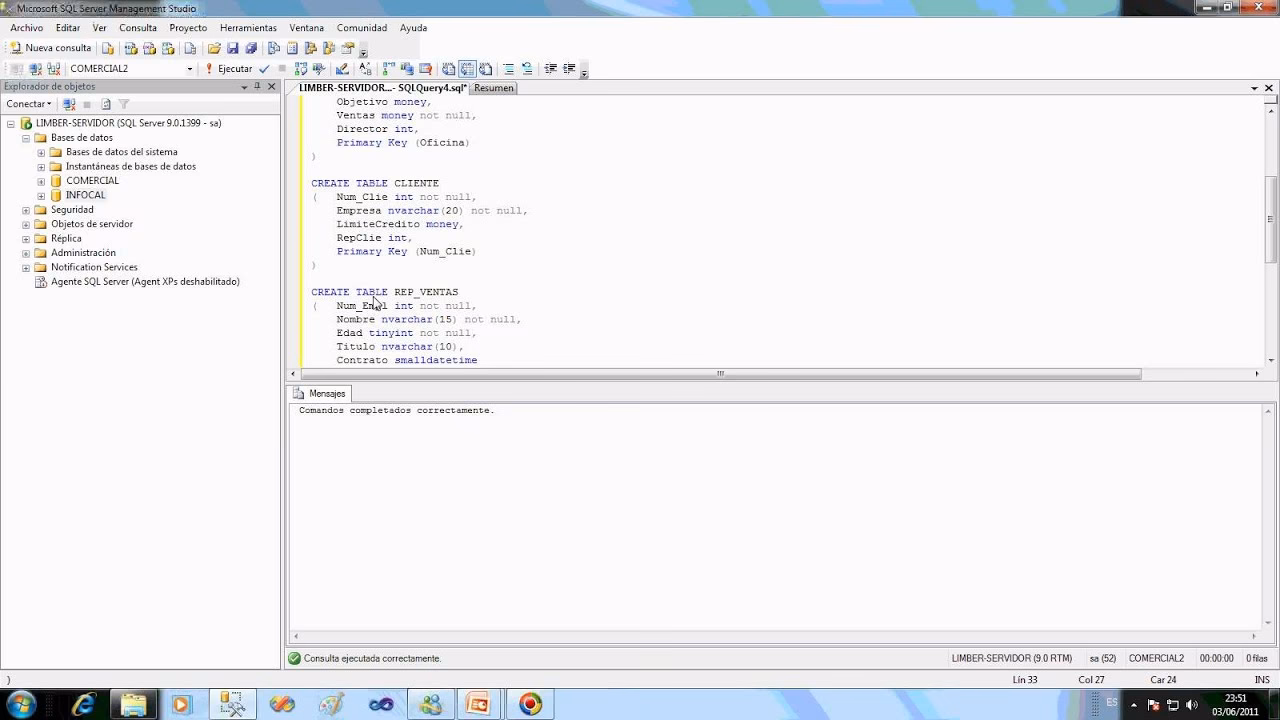This screenshot has width=1280, height=720.
Task: Toggle Include client statistics icon
Action: [x=407, y=69]
